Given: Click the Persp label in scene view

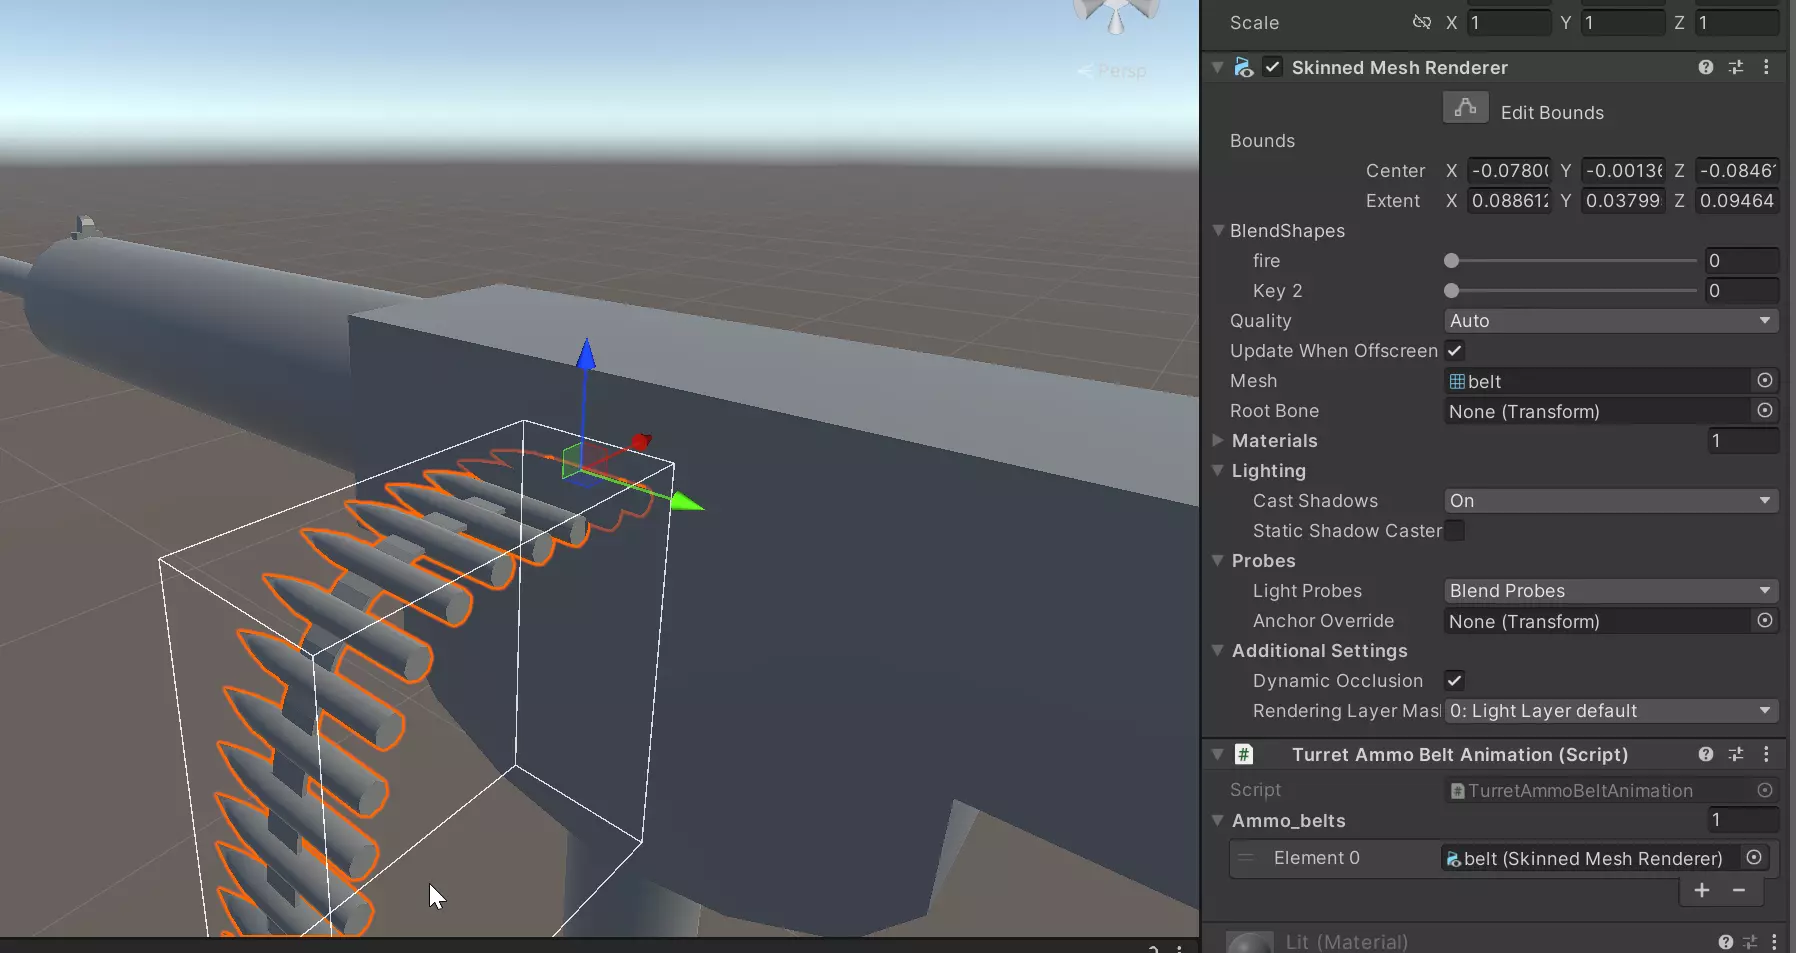Looking at the screenshot, I should (1121, 71).
